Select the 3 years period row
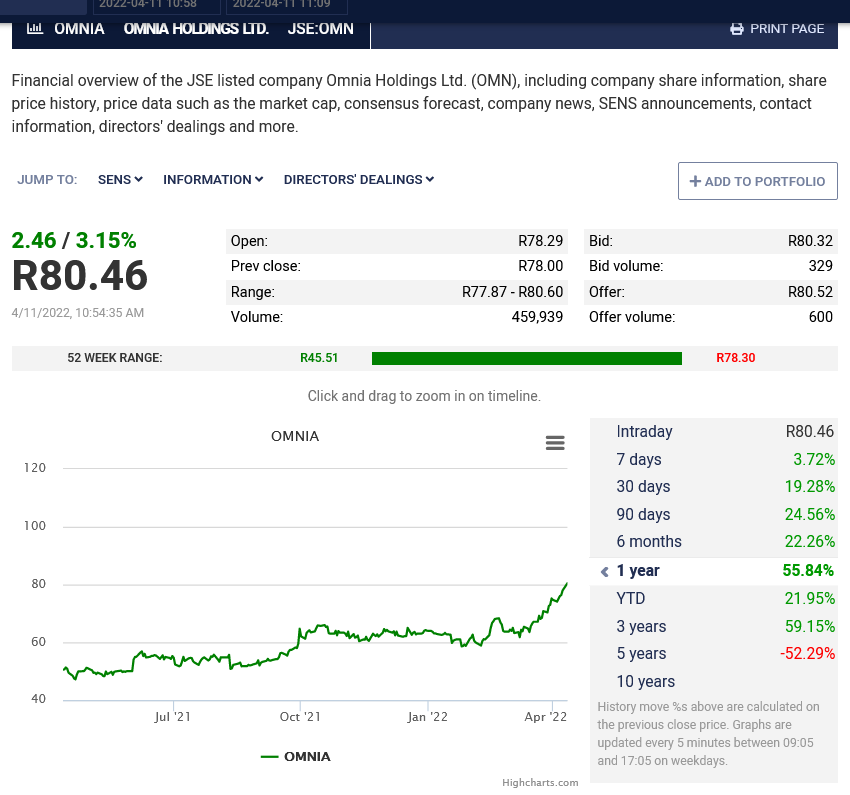 coord(713,626)
